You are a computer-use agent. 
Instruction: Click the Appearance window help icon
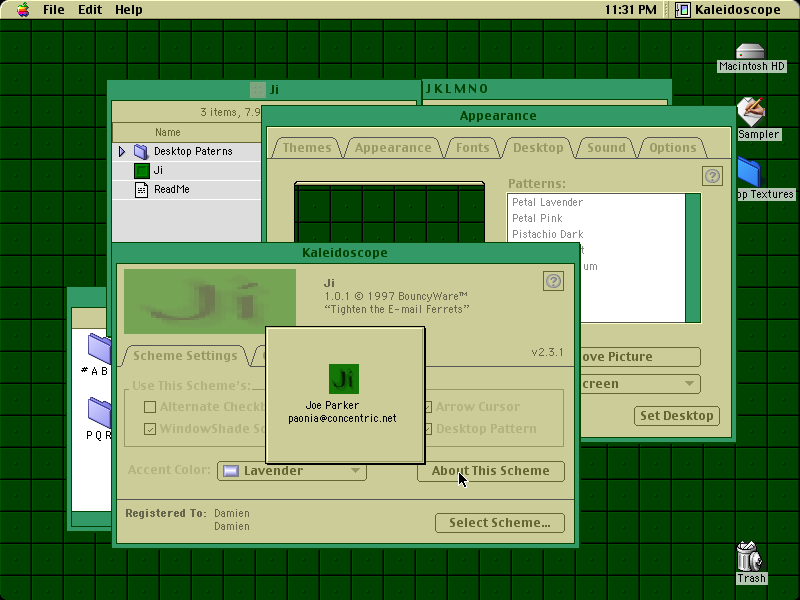pyautogui.click(x=712, y=176)
